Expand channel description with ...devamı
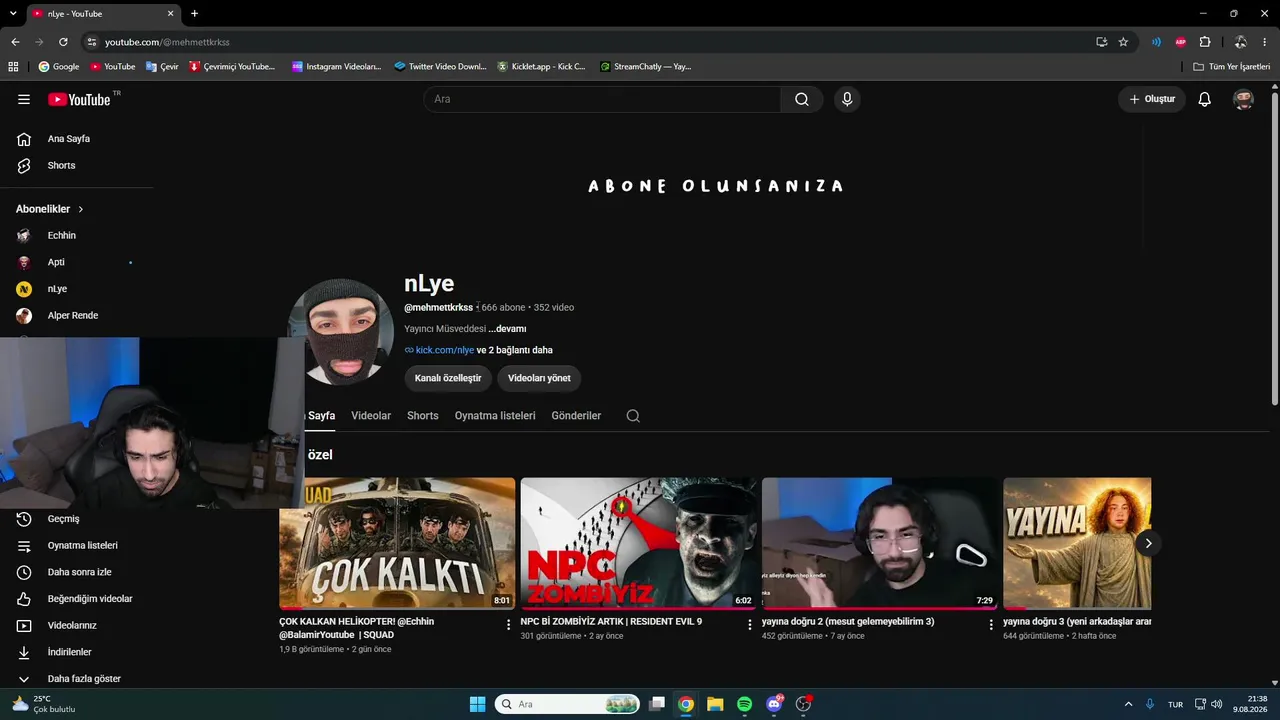 (x=507, y=329)
